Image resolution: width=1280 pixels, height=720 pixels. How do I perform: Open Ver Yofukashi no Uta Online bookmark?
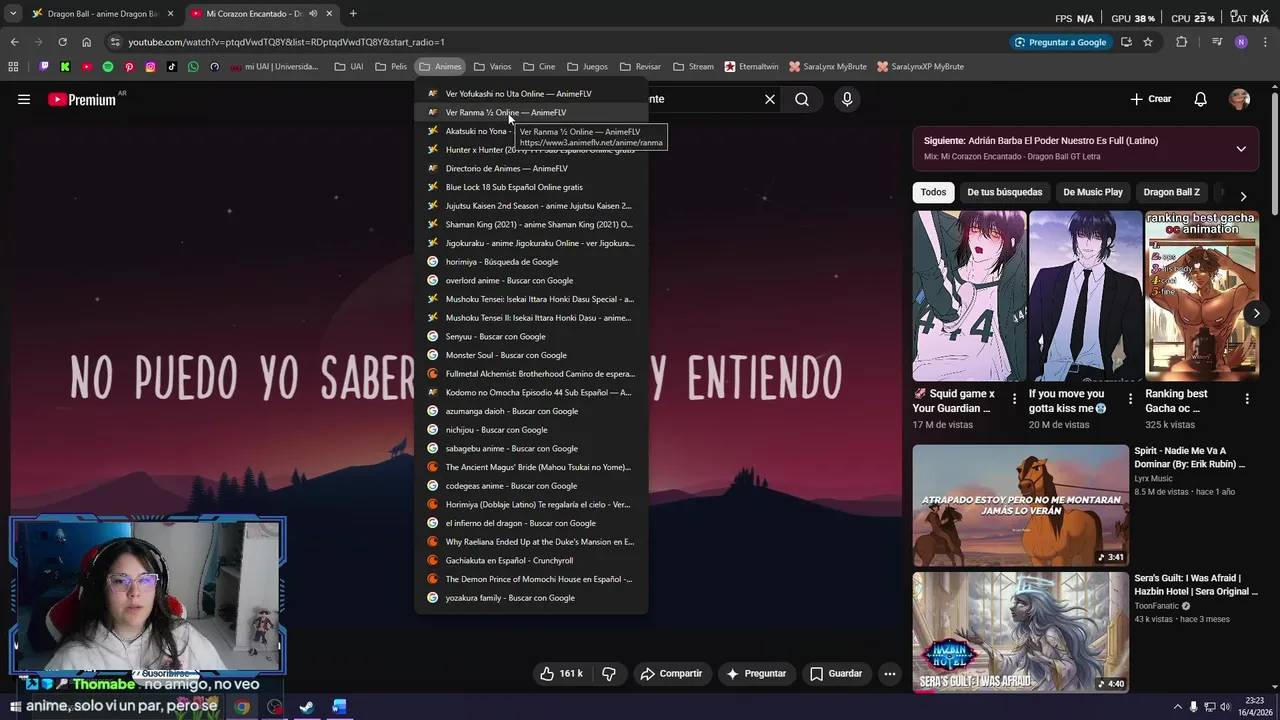[531, 94]
